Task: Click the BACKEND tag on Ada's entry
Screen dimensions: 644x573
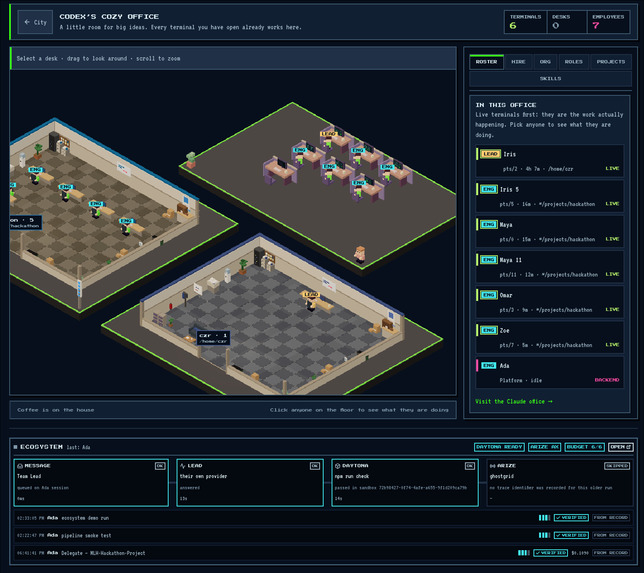Action: pyautogui.click(x=607, y=380)
